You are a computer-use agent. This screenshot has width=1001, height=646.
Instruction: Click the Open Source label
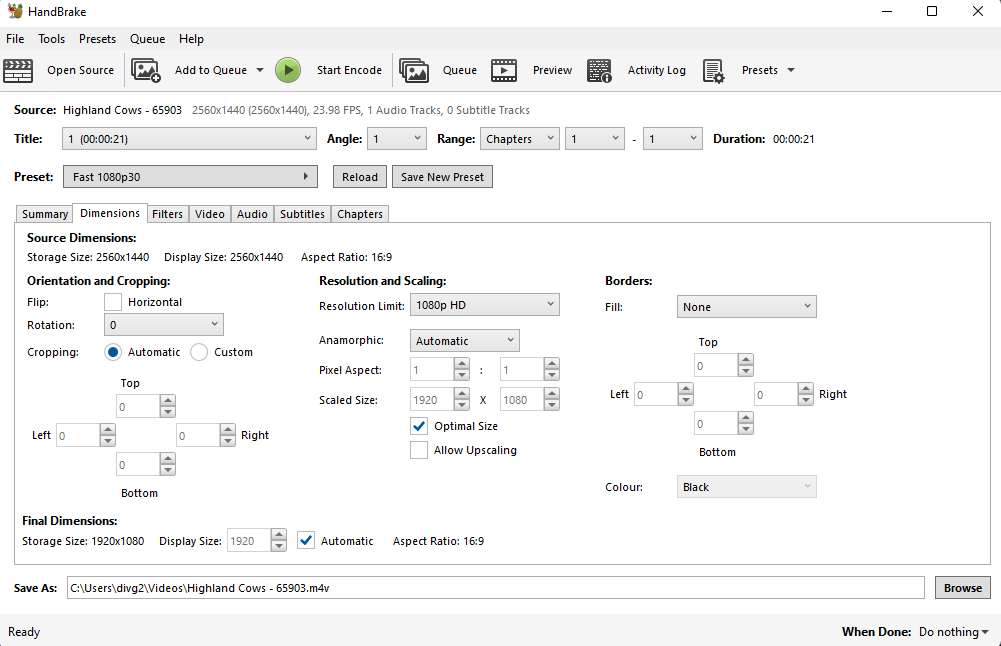80,70
